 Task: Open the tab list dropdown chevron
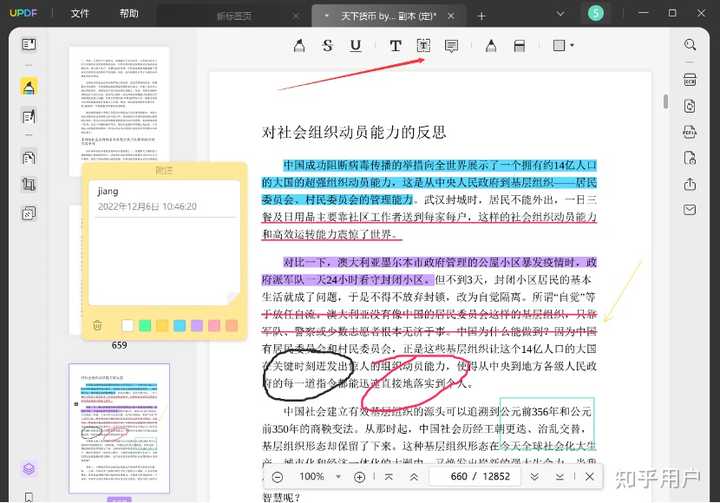point(560,14)
